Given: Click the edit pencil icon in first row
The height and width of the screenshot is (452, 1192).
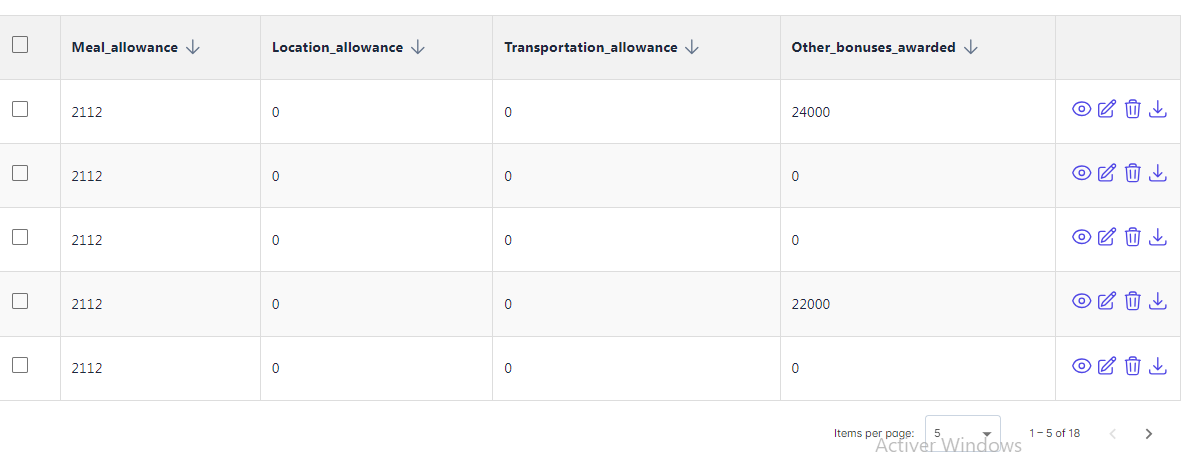Looking at the screenshot, I should (1106, 110).
